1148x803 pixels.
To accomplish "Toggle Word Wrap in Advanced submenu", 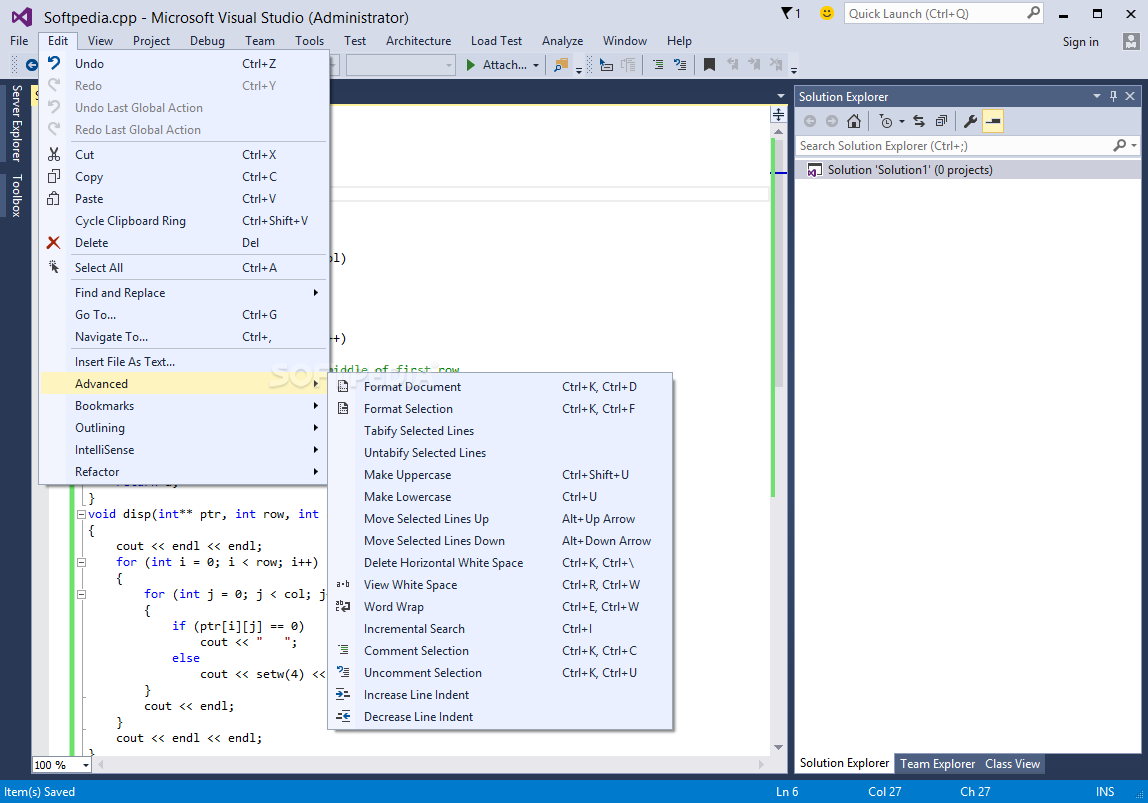I will 500,607.
